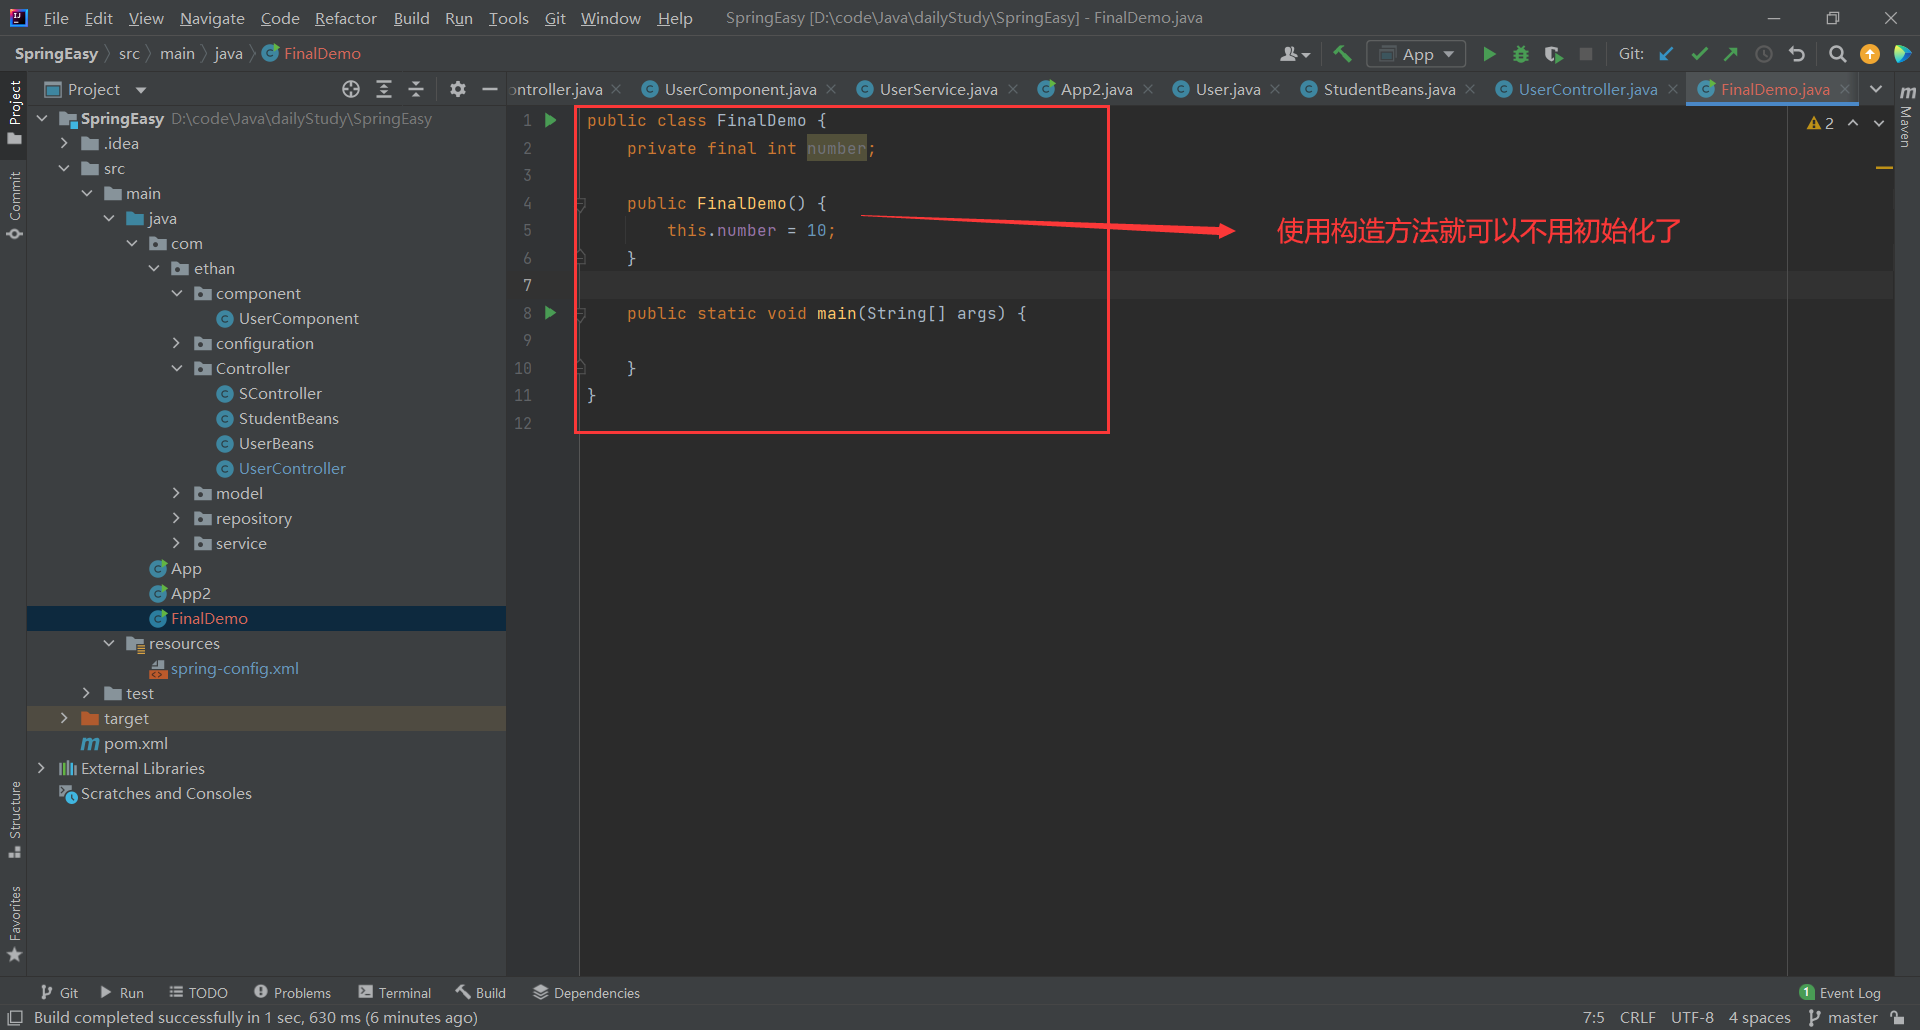Select spring-config.xml in project tree

(234, 668)
